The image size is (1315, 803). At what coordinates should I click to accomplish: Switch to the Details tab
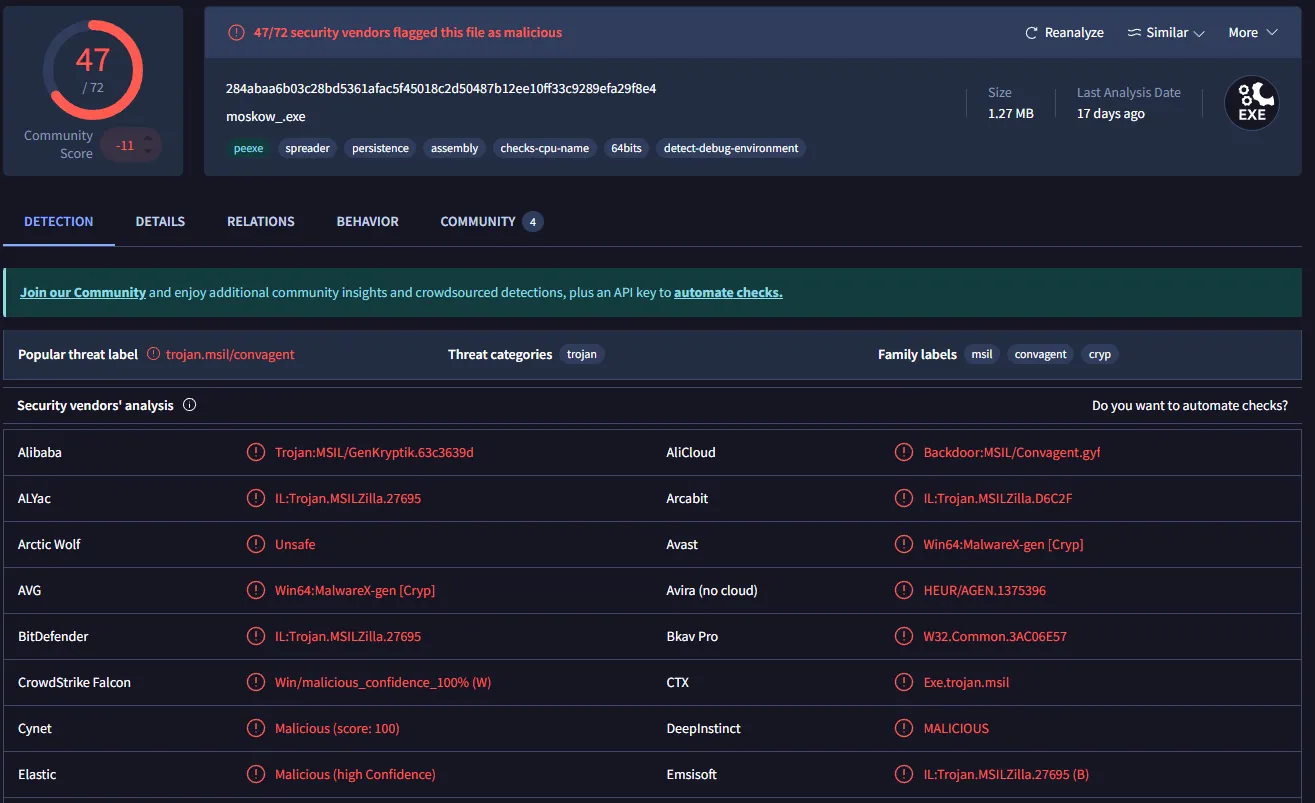[x=160, y=221]
